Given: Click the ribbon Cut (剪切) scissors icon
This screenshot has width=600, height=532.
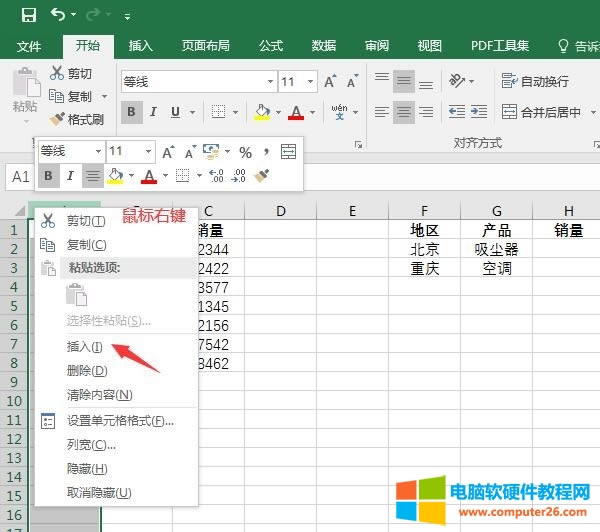Looking at the screenshot, I should coord(57,73).
